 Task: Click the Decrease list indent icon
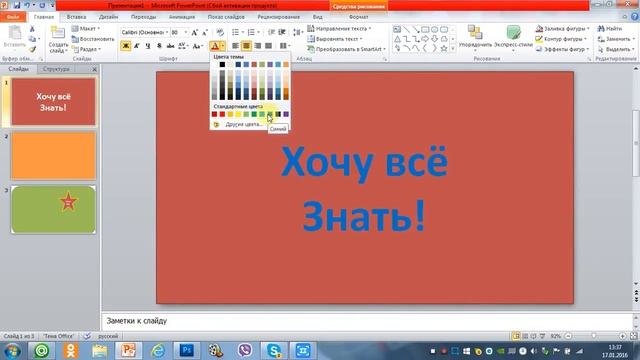click(x=271, y=32)
